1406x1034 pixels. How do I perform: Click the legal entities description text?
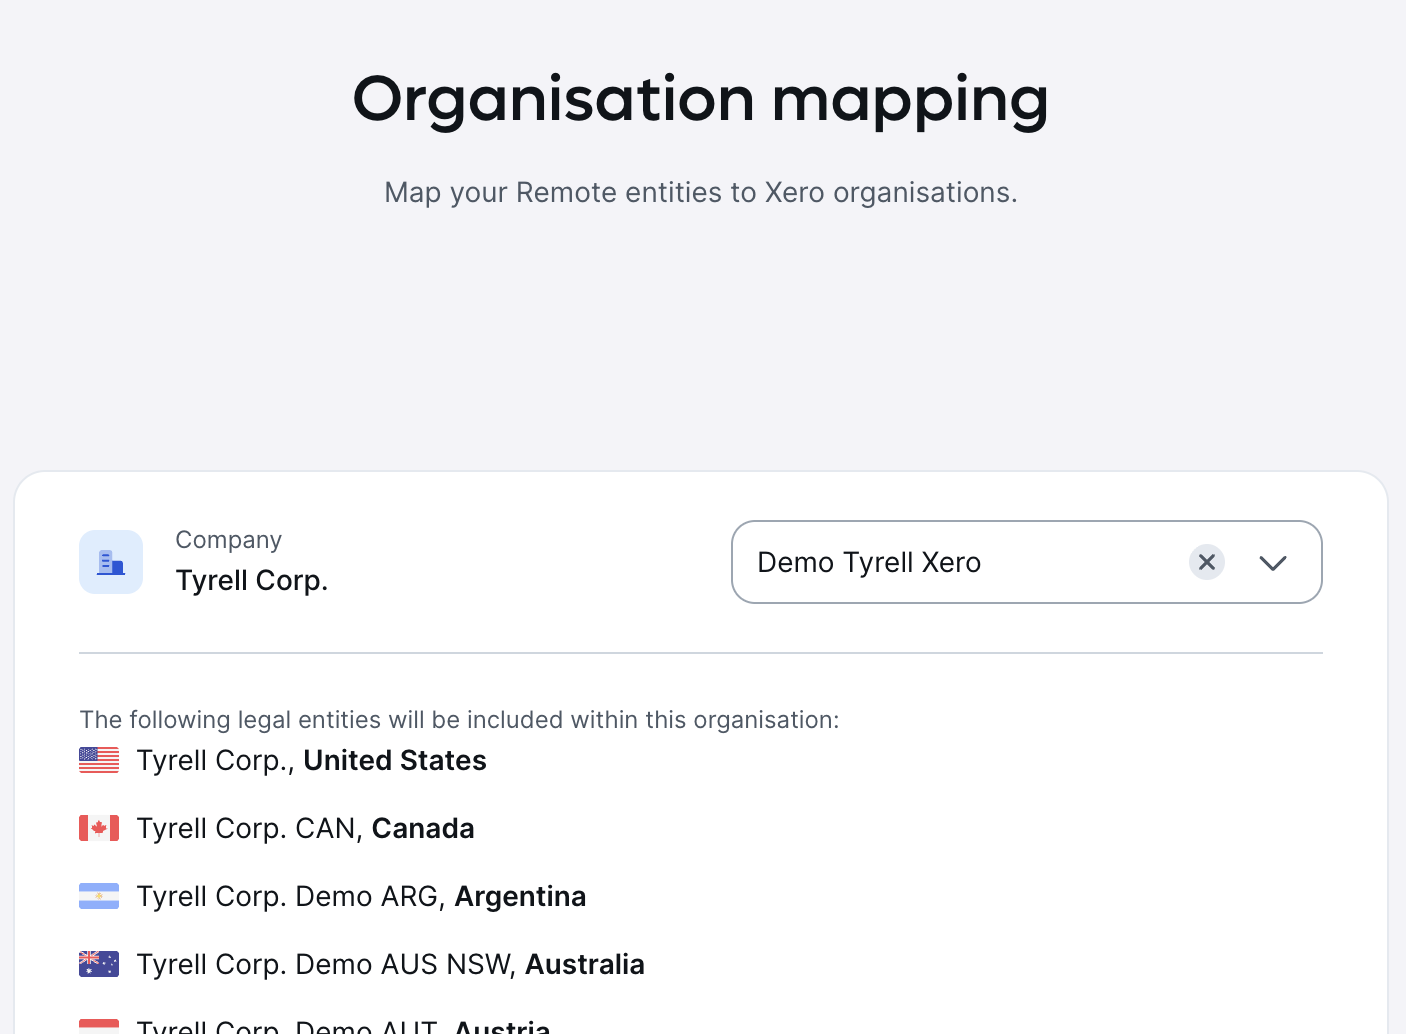[460, 720]
